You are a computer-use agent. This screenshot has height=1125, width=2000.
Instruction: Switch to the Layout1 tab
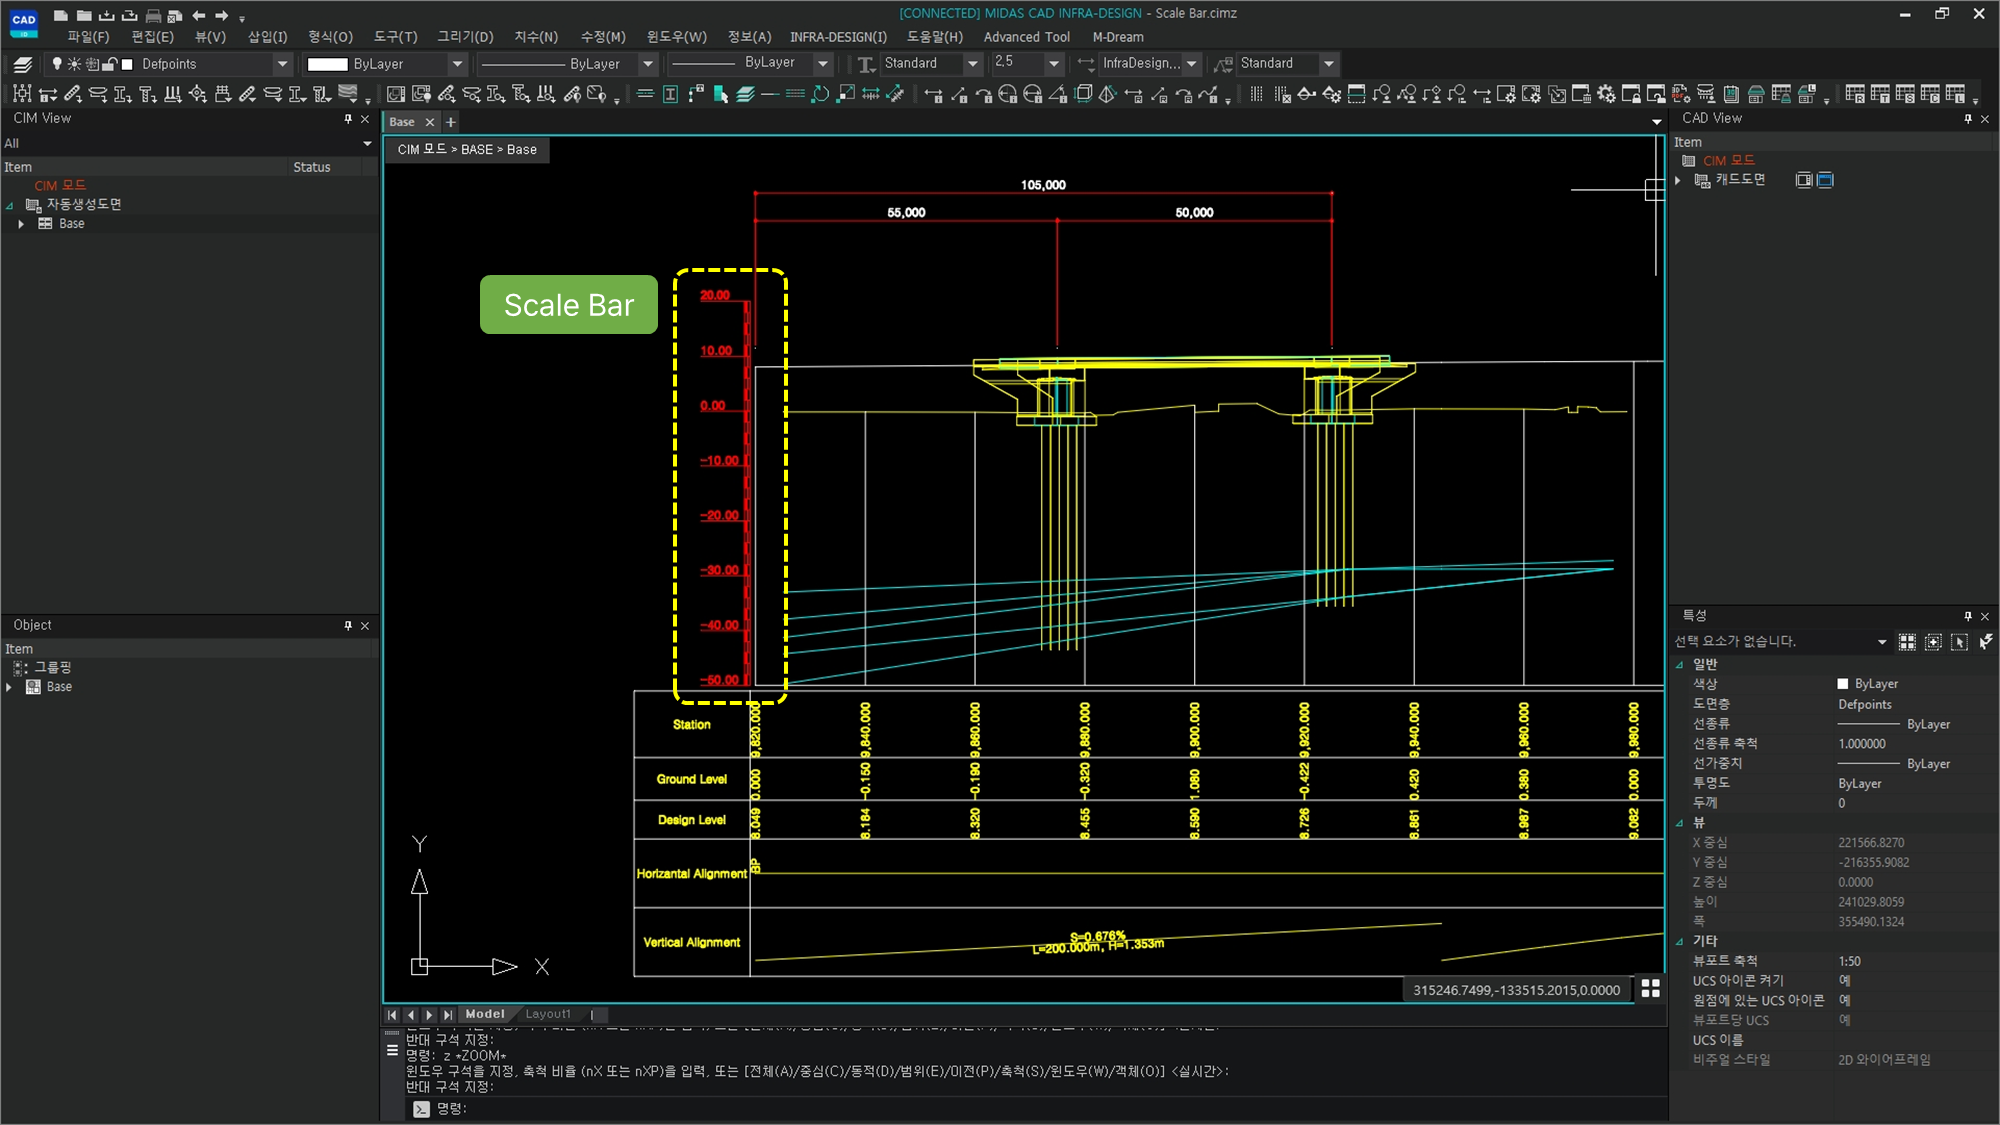coord(547,1014)
